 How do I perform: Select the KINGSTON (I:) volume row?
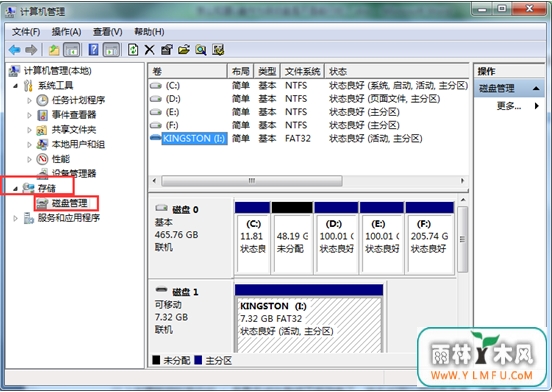309,138
